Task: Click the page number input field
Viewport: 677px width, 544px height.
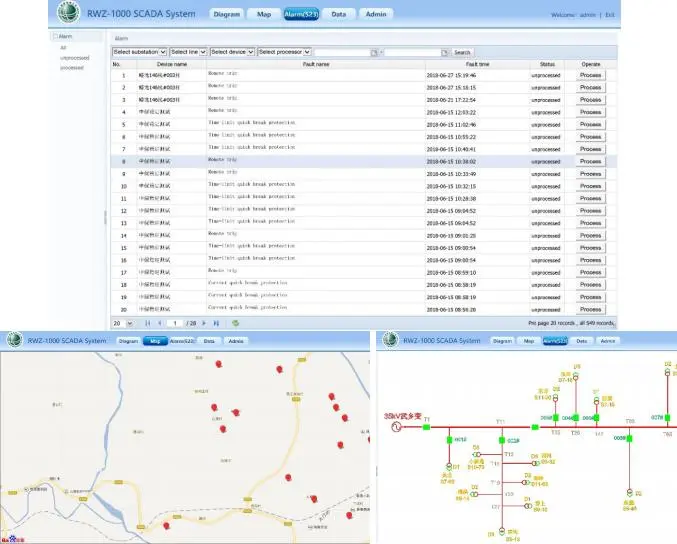Action: pyautogui.click(x=175, y=323)
